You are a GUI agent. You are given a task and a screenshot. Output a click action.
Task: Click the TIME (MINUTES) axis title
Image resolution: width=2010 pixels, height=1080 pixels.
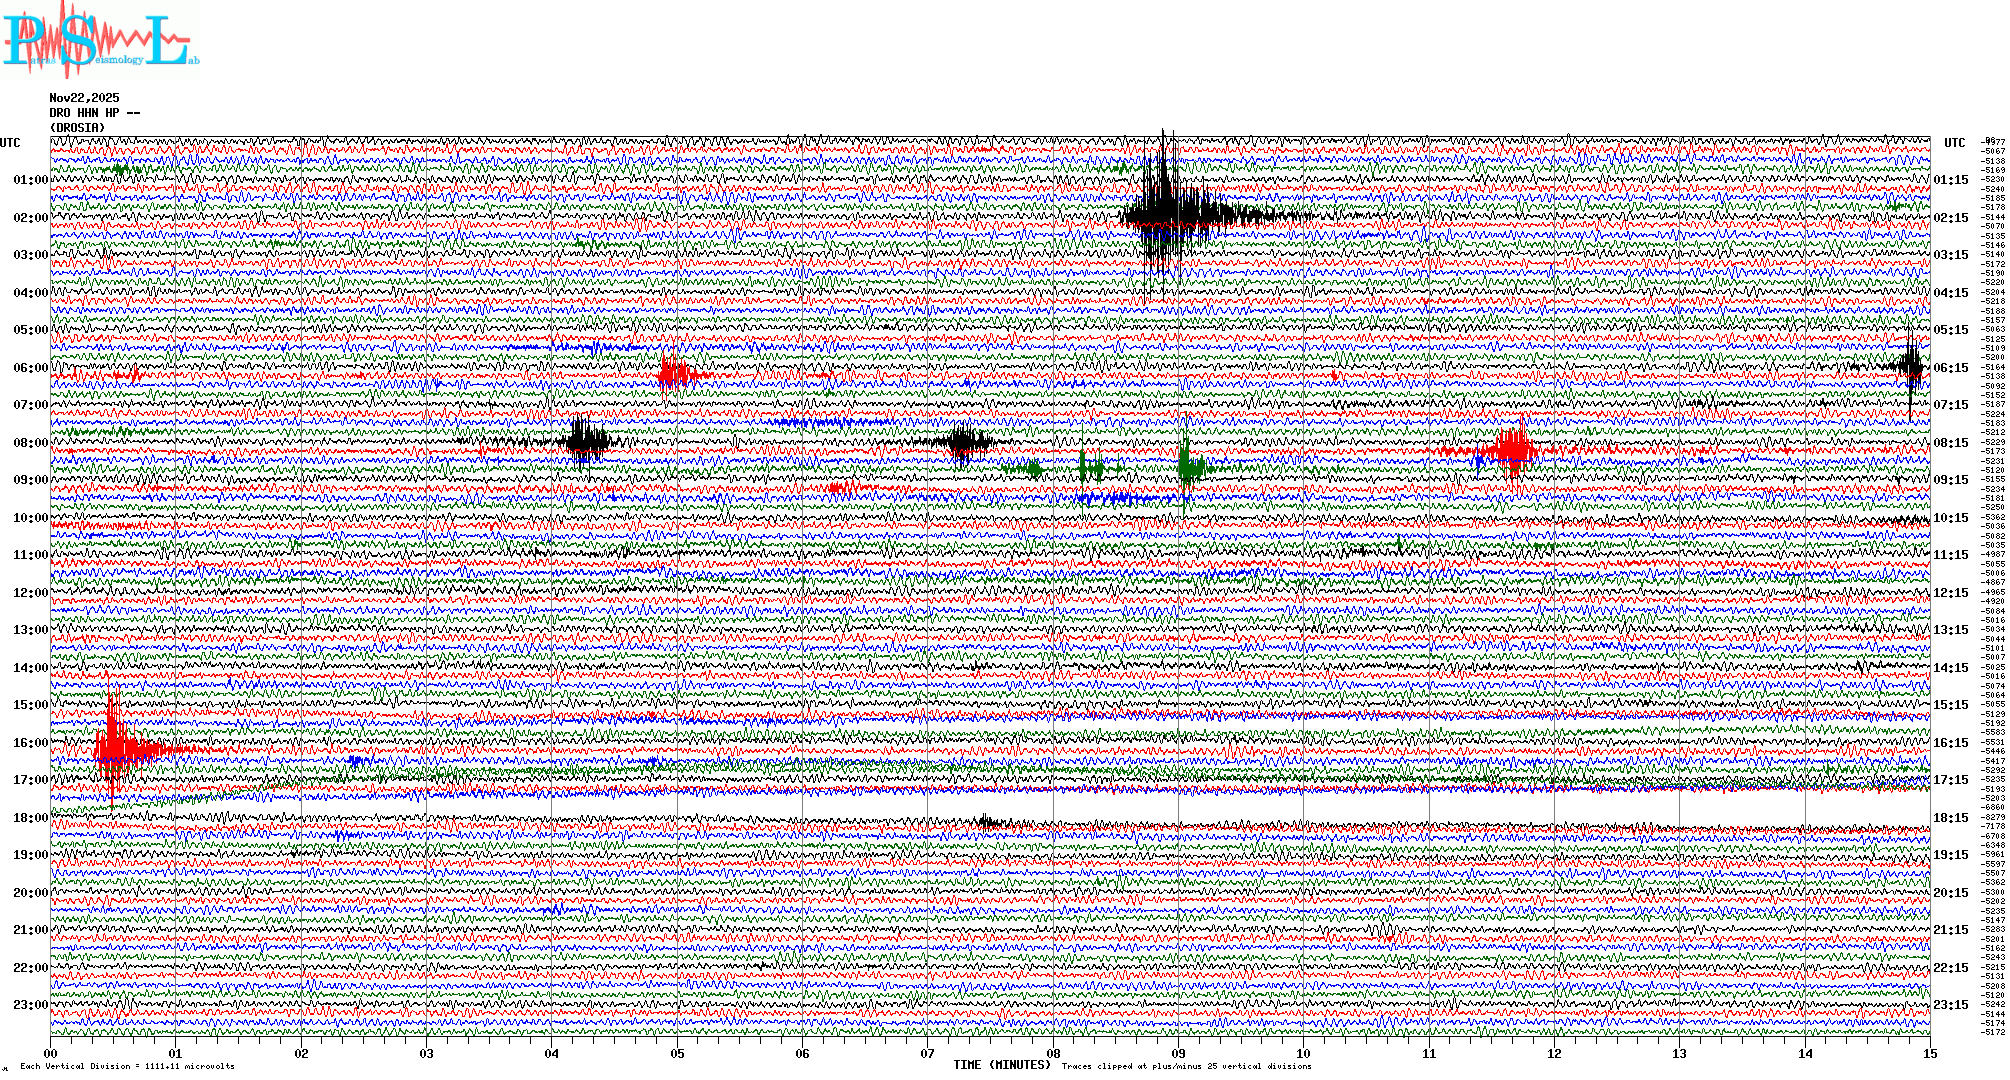point(1002,1065)
